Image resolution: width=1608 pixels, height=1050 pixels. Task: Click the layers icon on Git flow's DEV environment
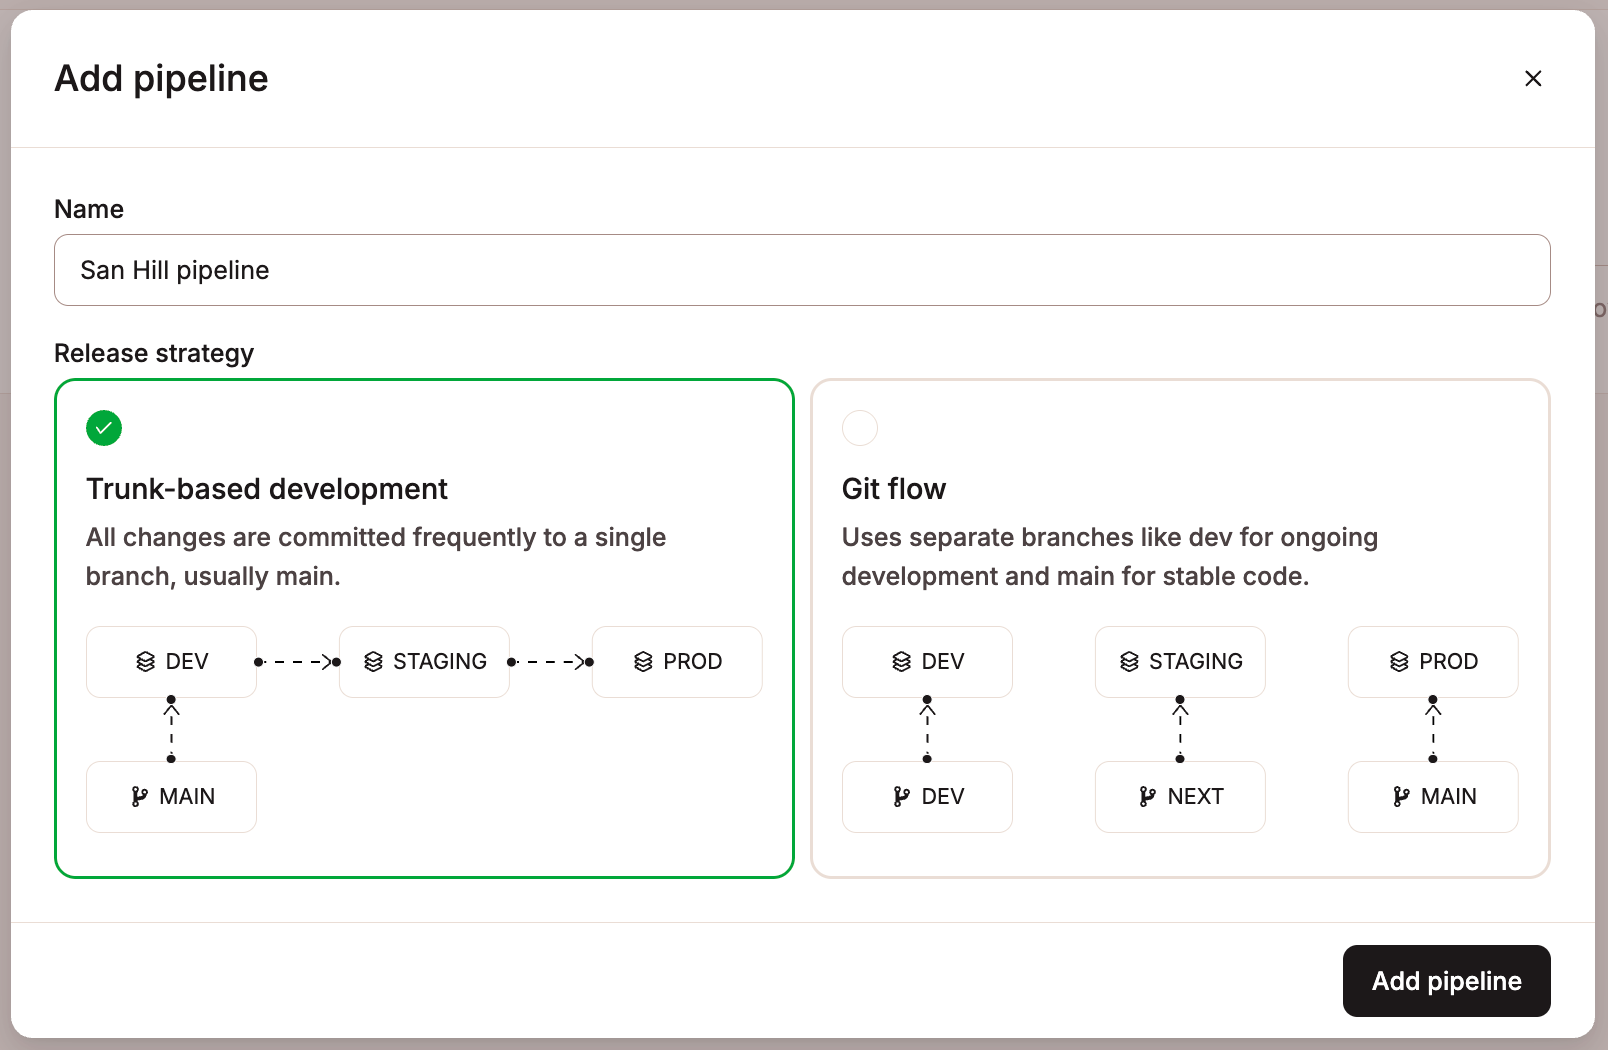pyautogui.click(x=901, y=661)
